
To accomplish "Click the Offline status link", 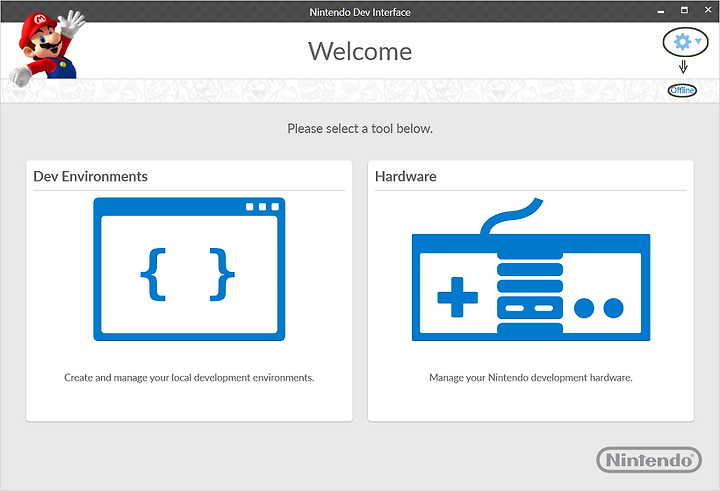I will (682, 90).
